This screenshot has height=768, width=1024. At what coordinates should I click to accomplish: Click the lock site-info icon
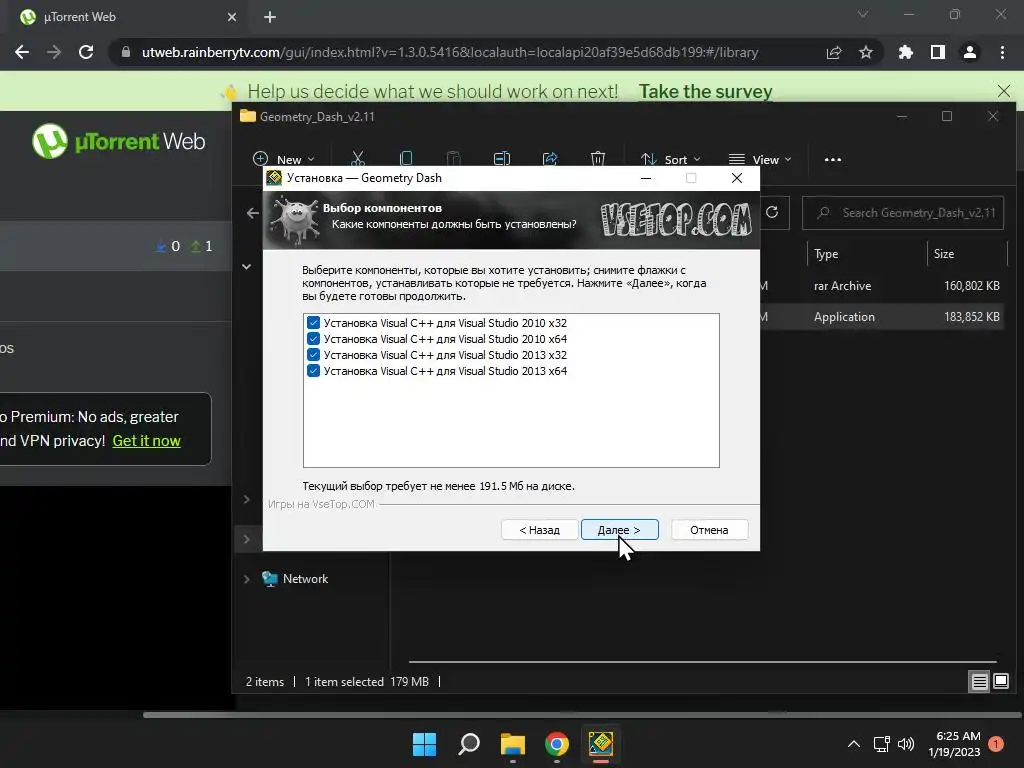(x=126, y=52)
